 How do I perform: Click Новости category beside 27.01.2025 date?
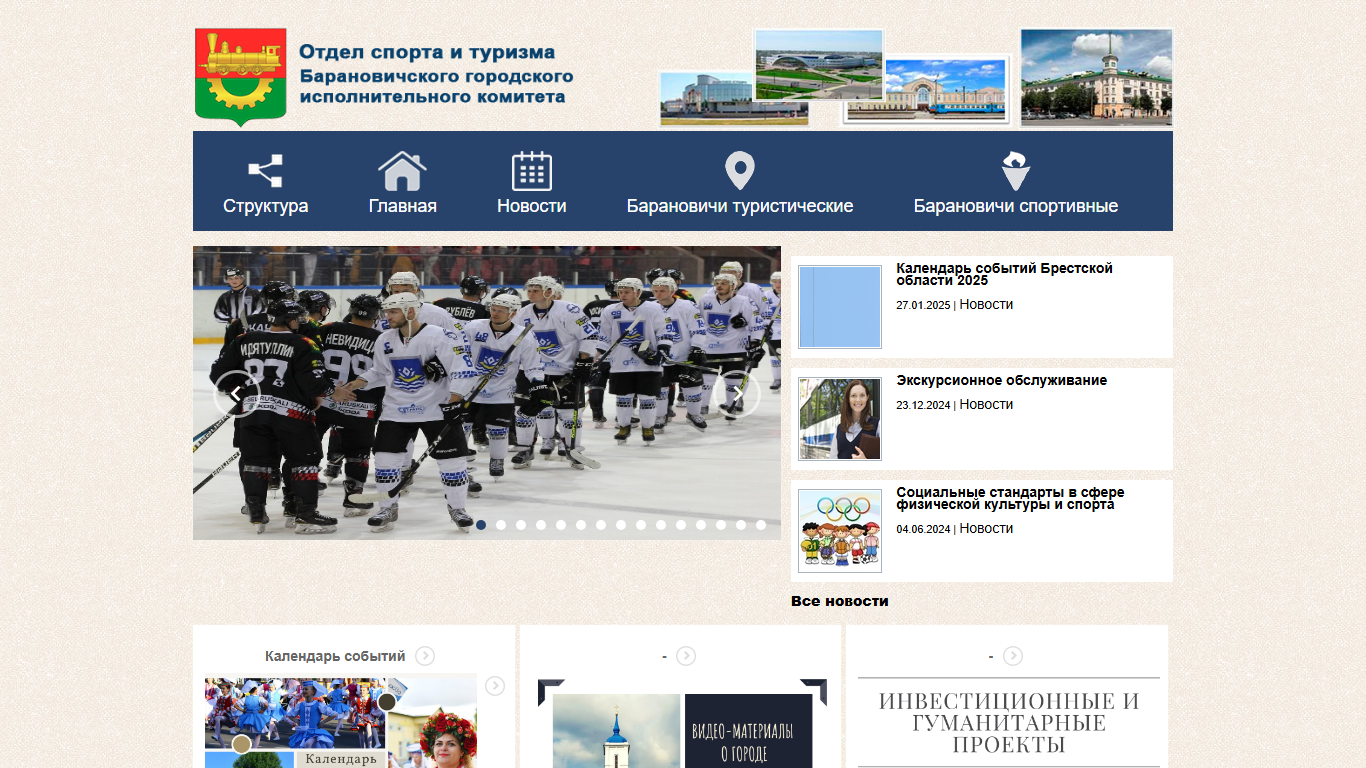pos(986,305)
